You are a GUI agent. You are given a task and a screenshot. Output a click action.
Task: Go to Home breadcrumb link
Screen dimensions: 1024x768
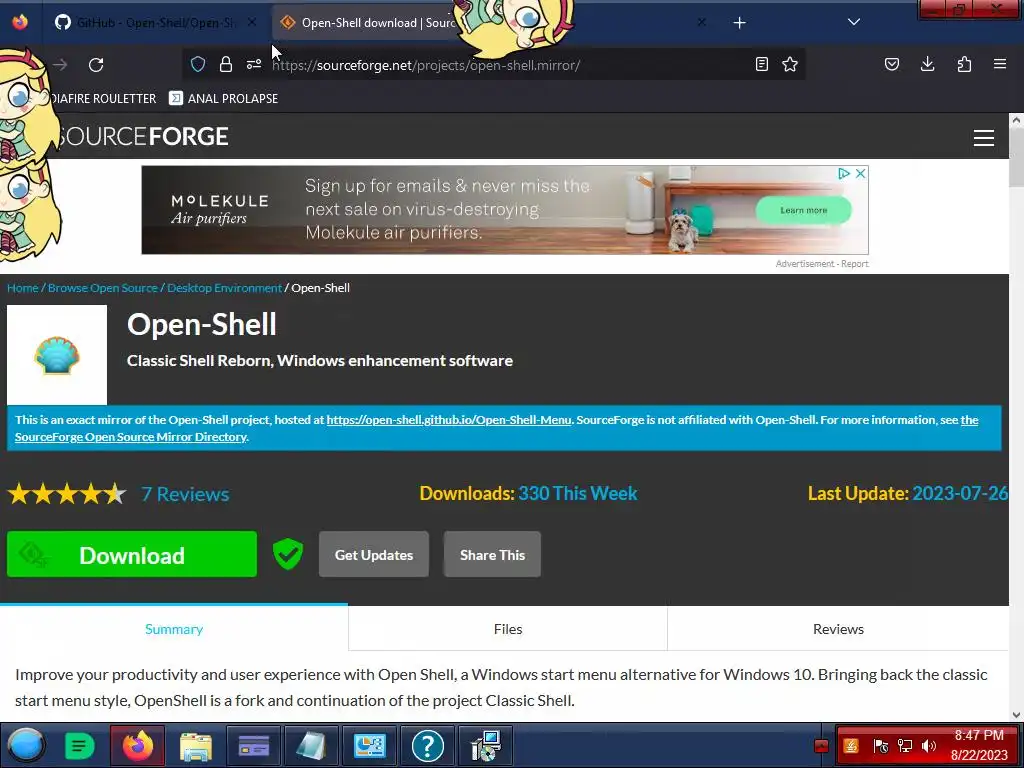[x=23, y=288]
